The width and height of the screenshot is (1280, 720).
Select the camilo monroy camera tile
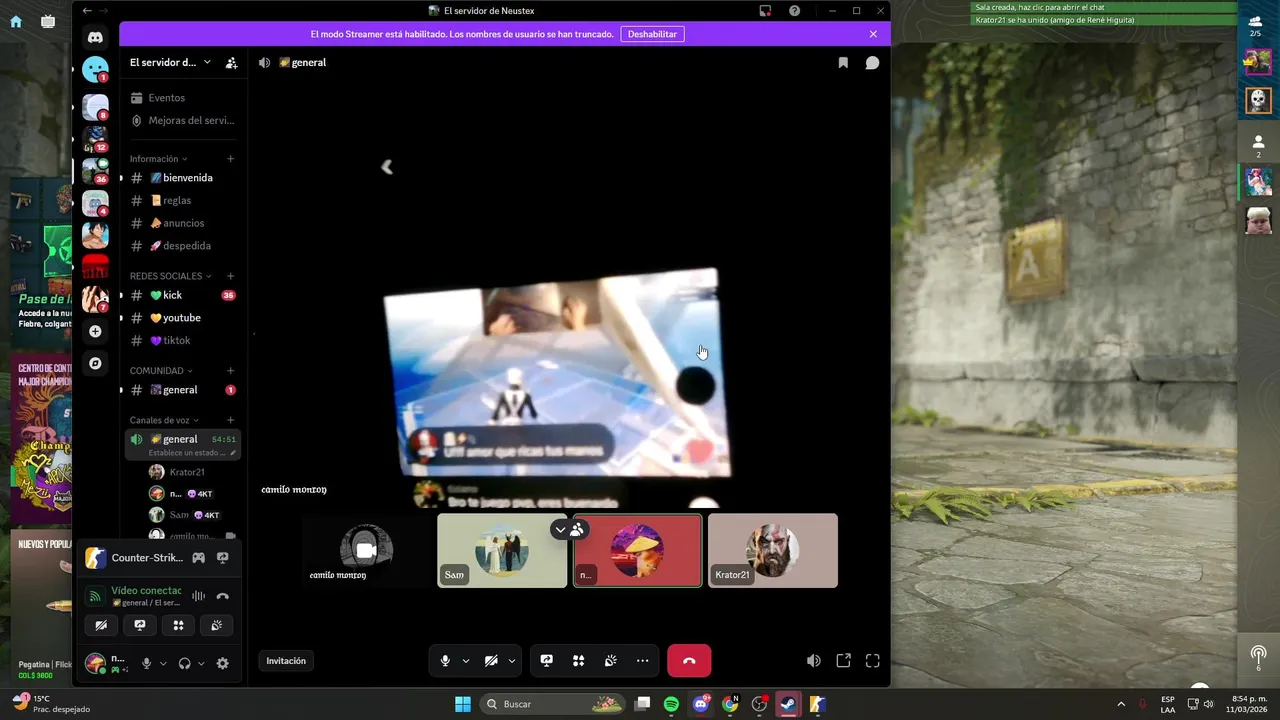[366, 550]
